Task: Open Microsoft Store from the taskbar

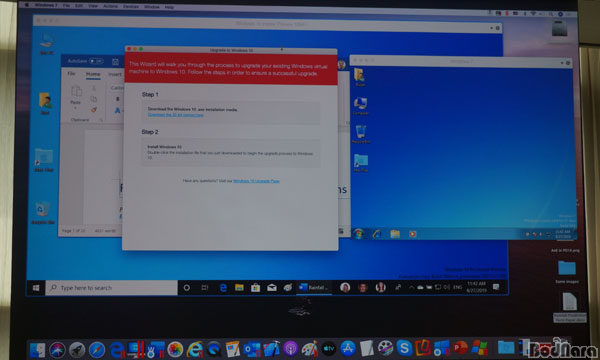Action: [255, 288]
